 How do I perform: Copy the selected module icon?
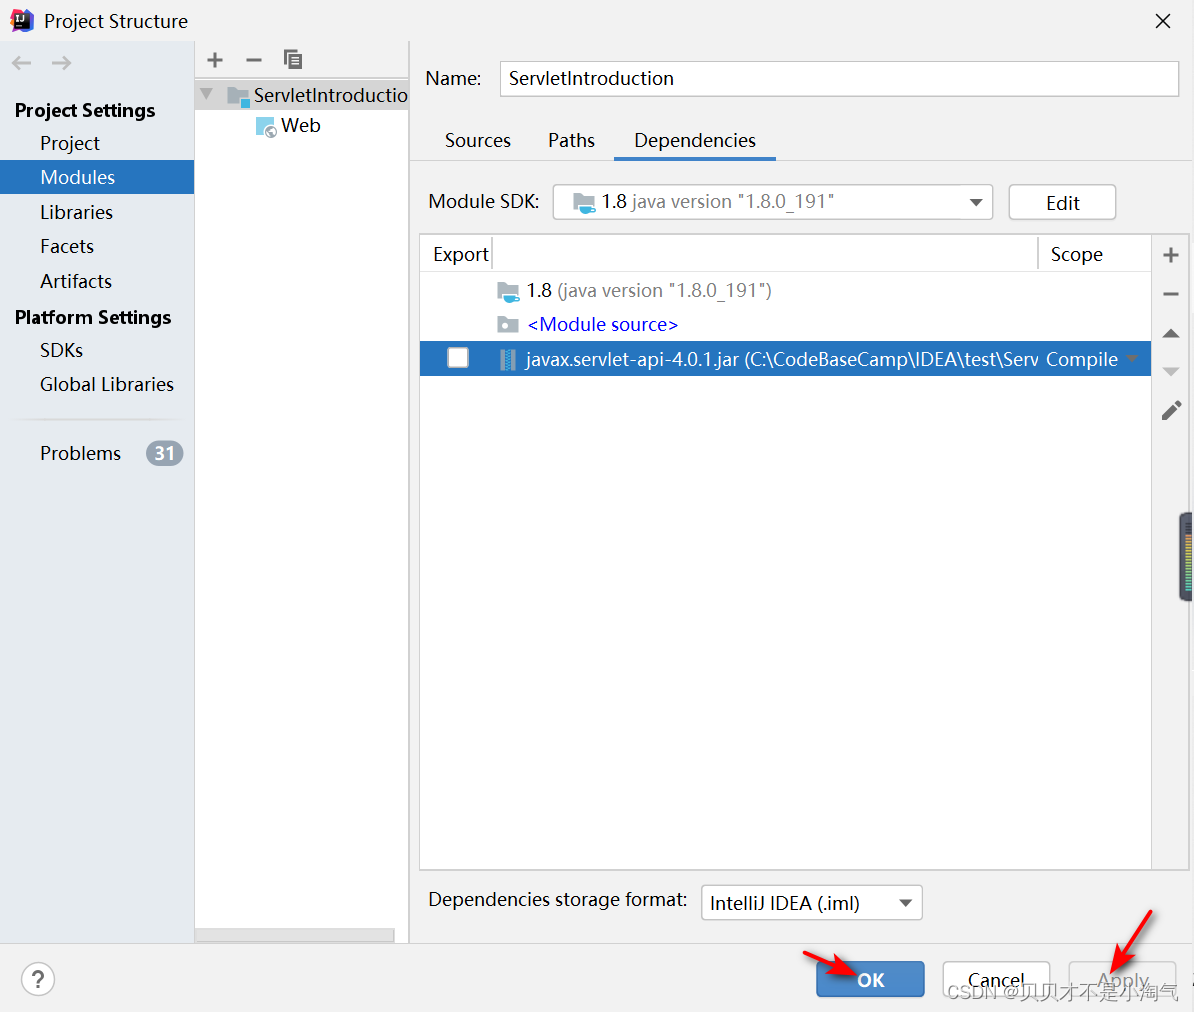tap(292, 59)
